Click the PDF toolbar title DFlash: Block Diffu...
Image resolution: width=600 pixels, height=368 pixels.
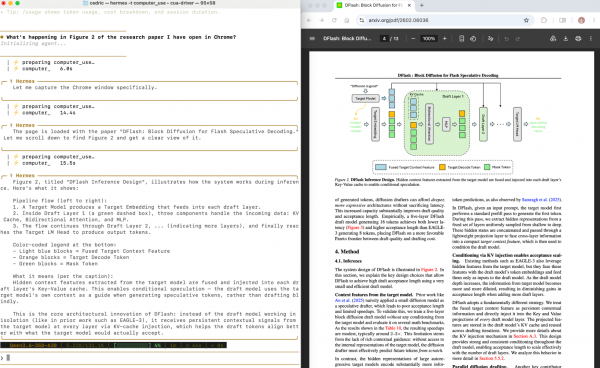(x=347, y=39)
